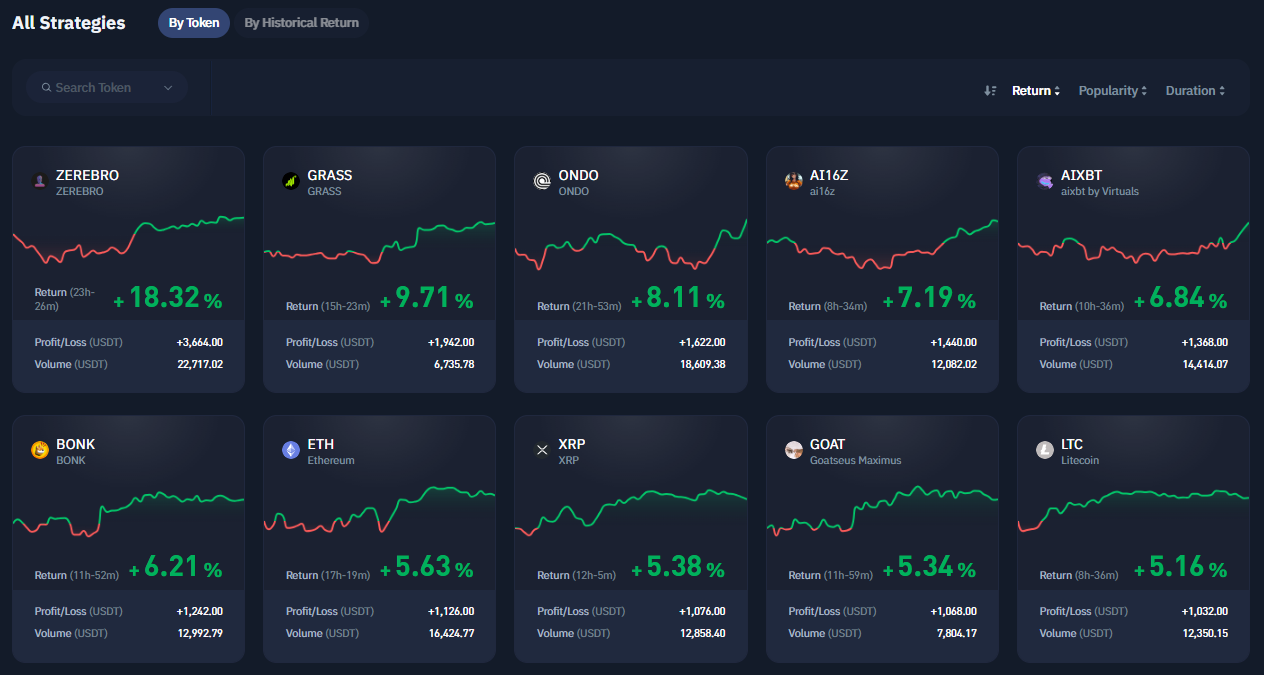The image size is (1264, 675).
Task: Open the ETH strategy title
Action: click(x=320, y=444)
